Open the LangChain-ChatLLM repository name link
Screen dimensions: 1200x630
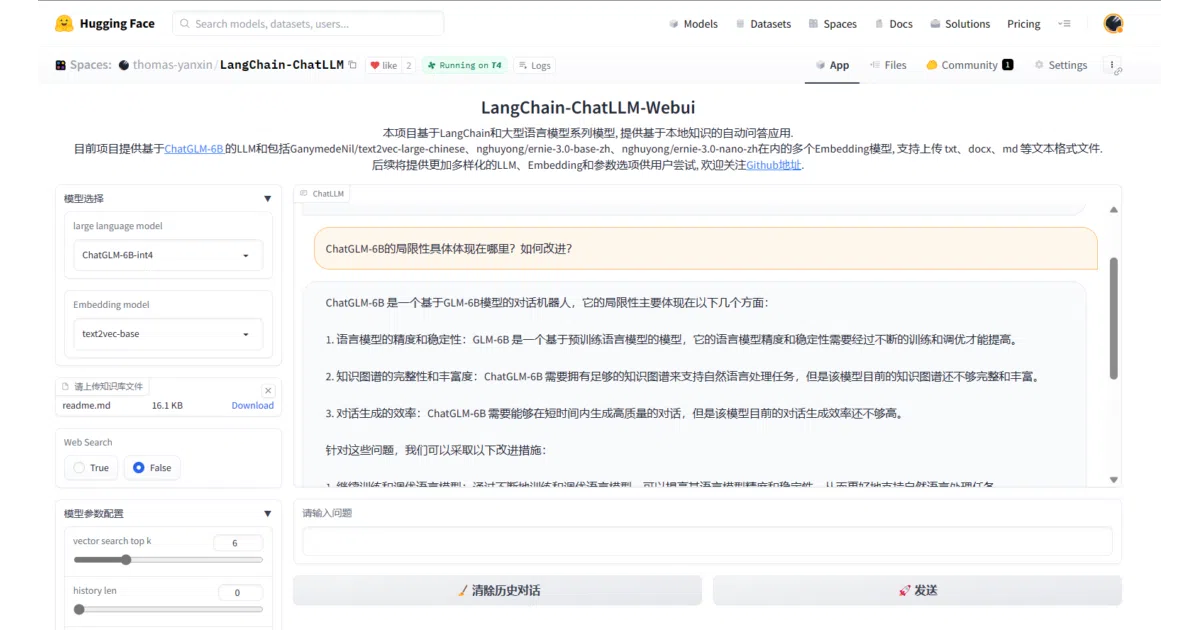(x=281, y=65)
